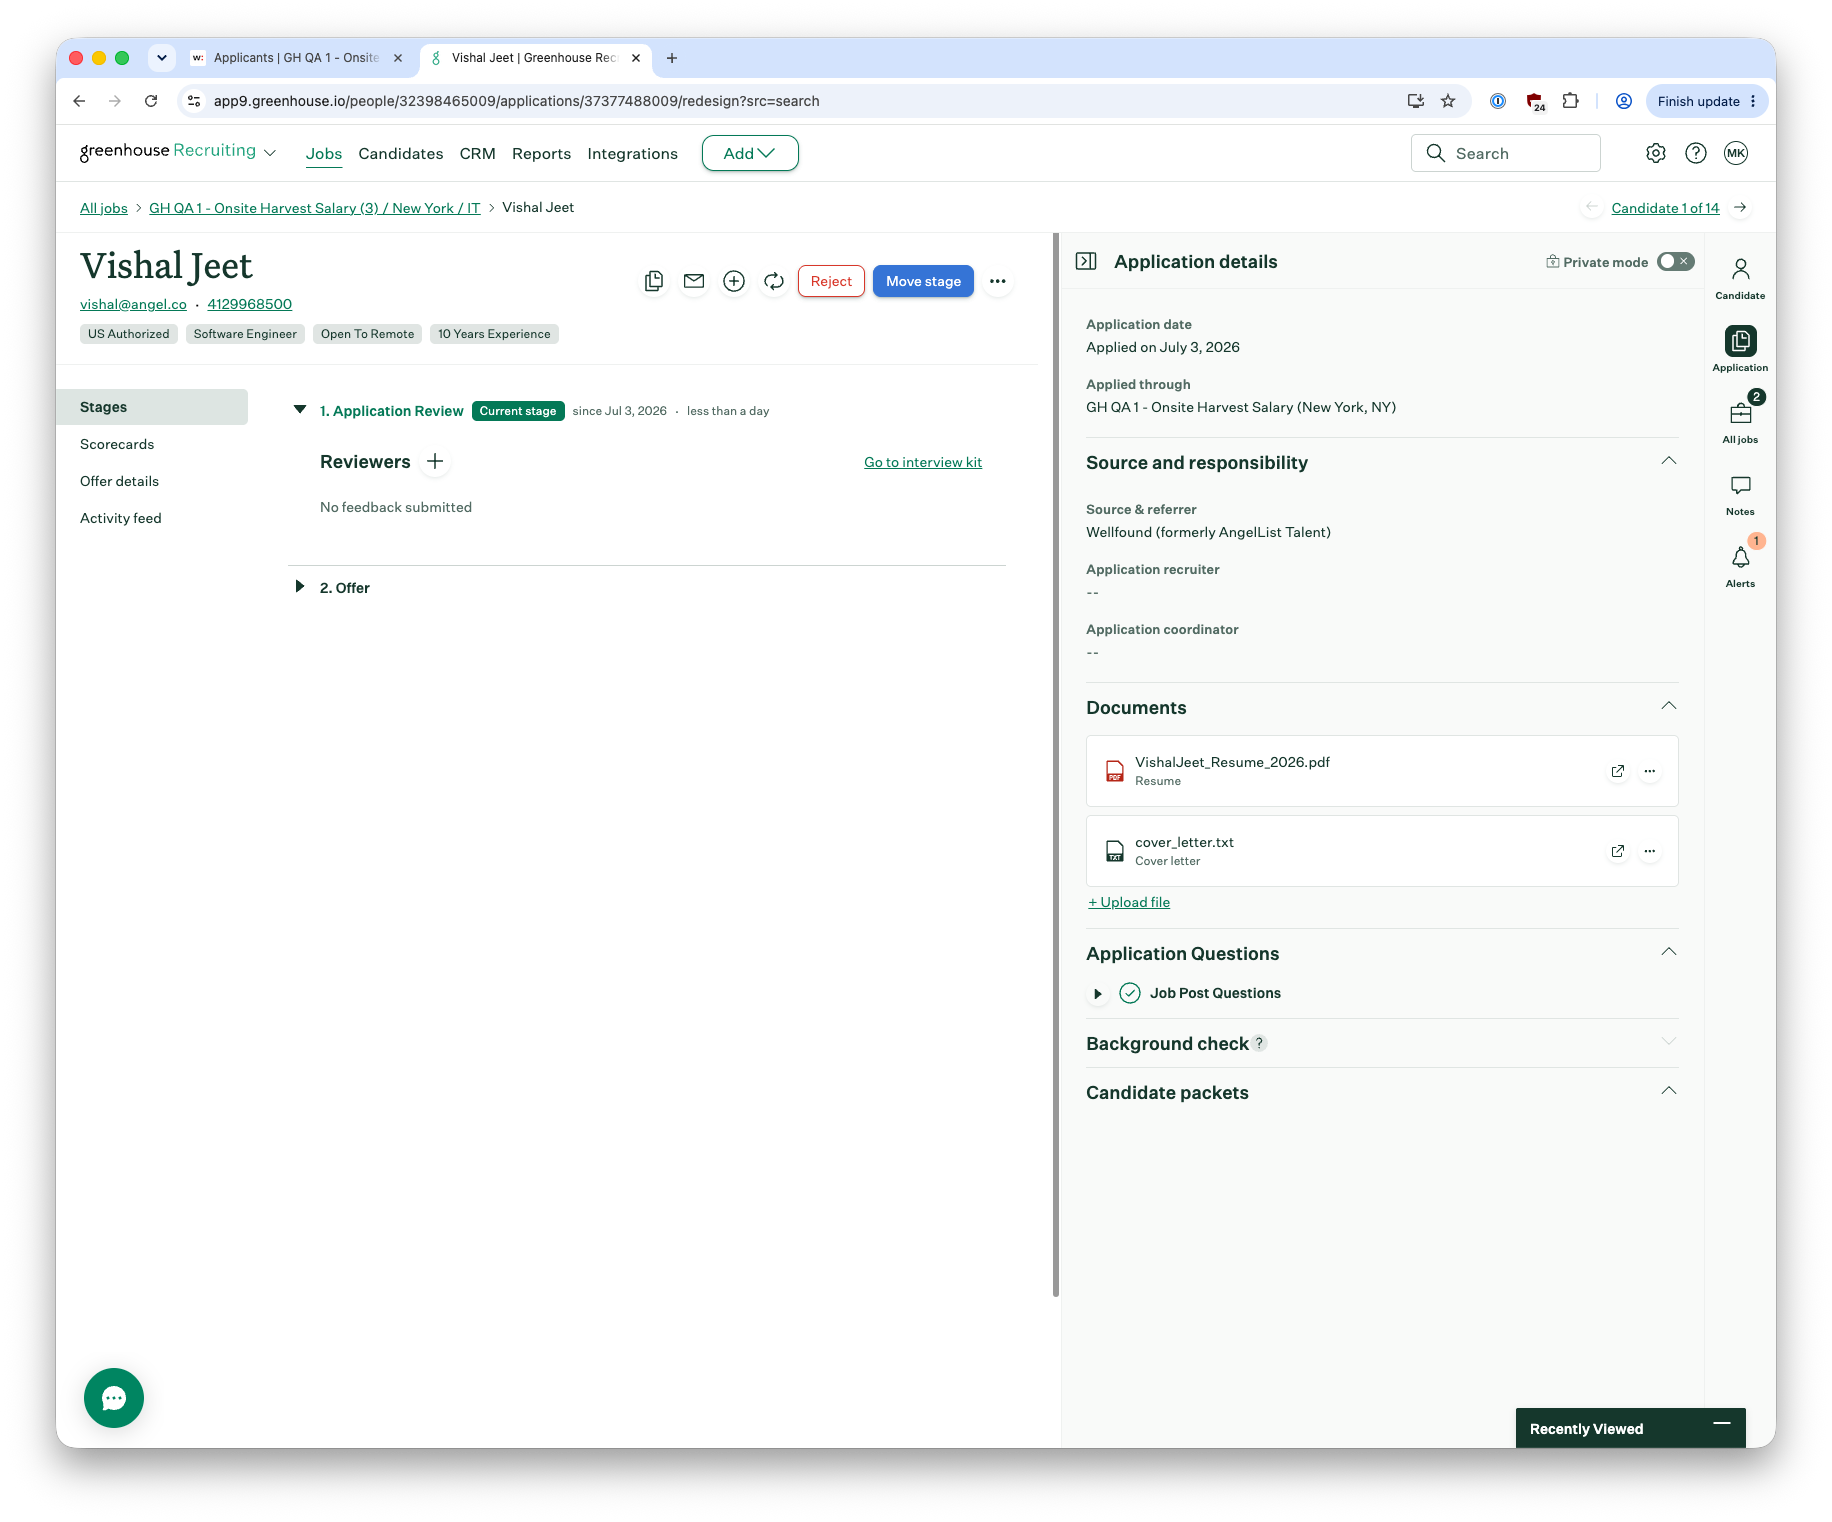1832x1522 pixels.
Task: Toggle Private mode switch
Action: (1675, 262)
